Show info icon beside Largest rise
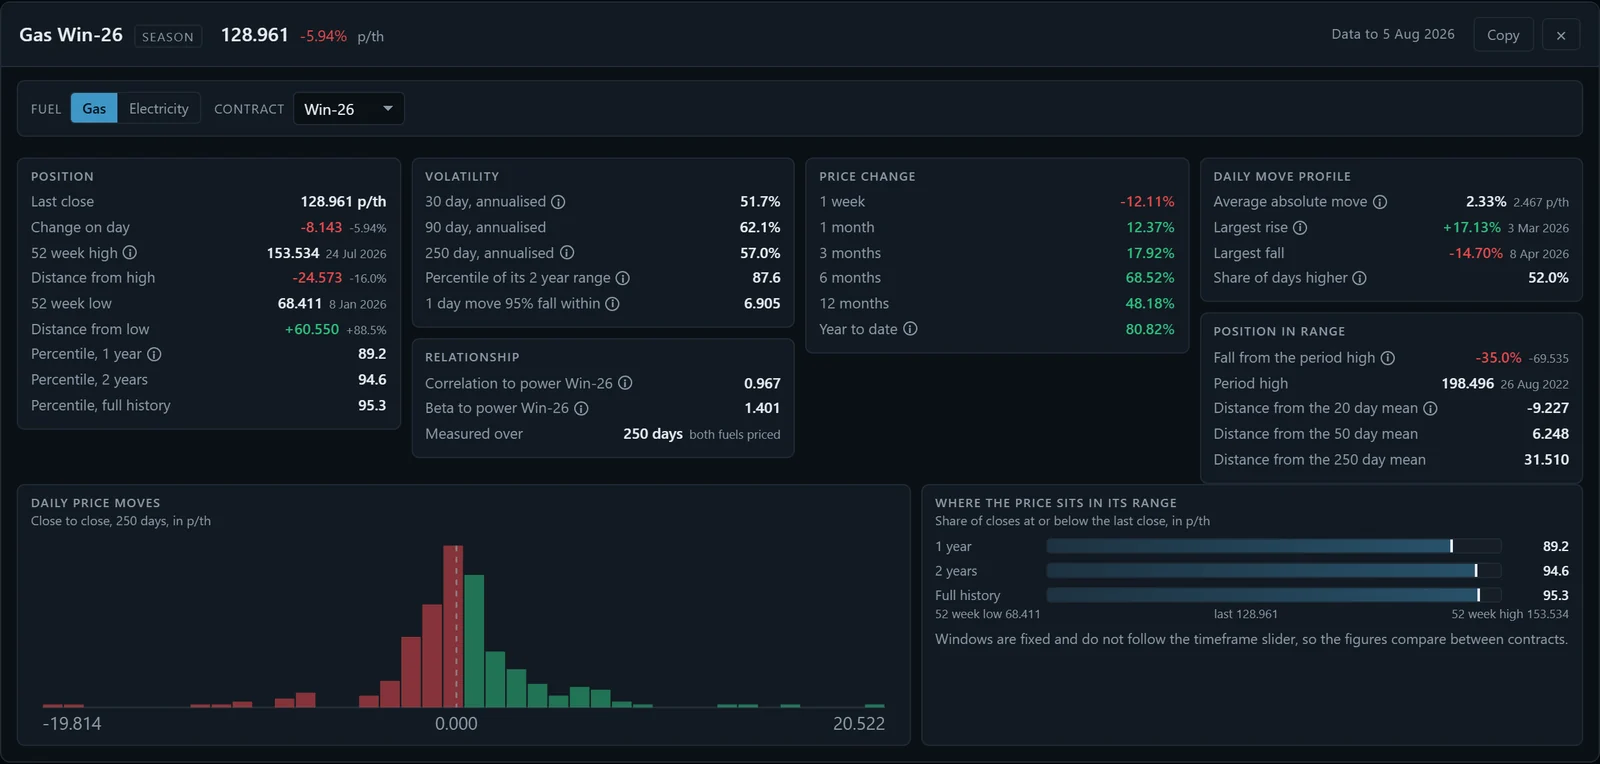 pyautogui.click(x=1300, y=228)
